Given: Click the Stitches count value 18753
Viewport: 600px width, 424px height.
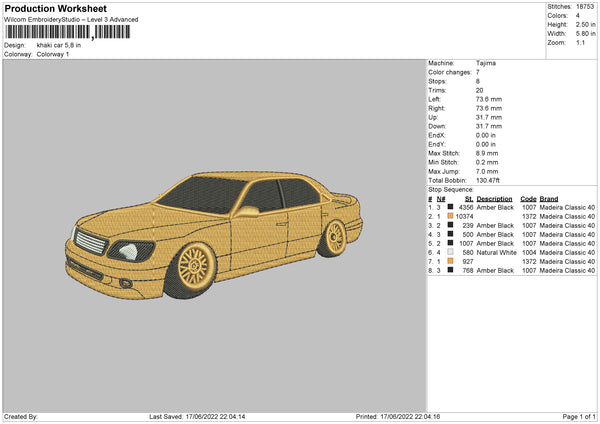Looking at the screenshot, I should pos(586,5).
